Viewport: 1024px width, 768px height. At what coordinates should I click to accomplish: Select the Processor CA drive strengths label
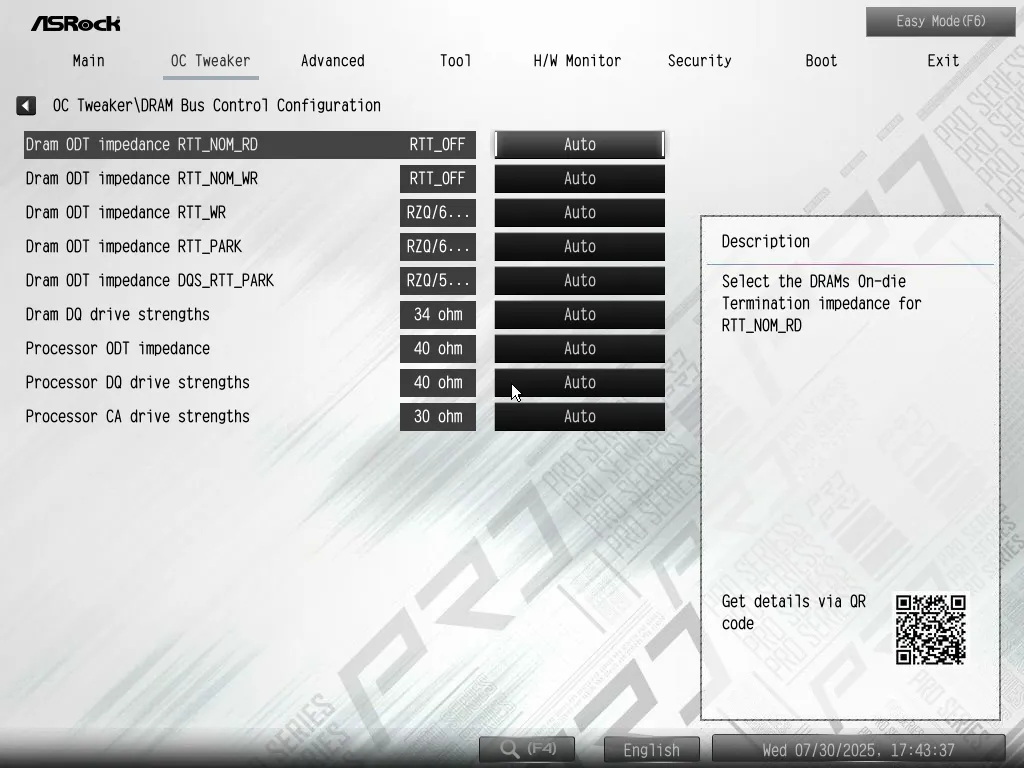click(x=137, y=416)
